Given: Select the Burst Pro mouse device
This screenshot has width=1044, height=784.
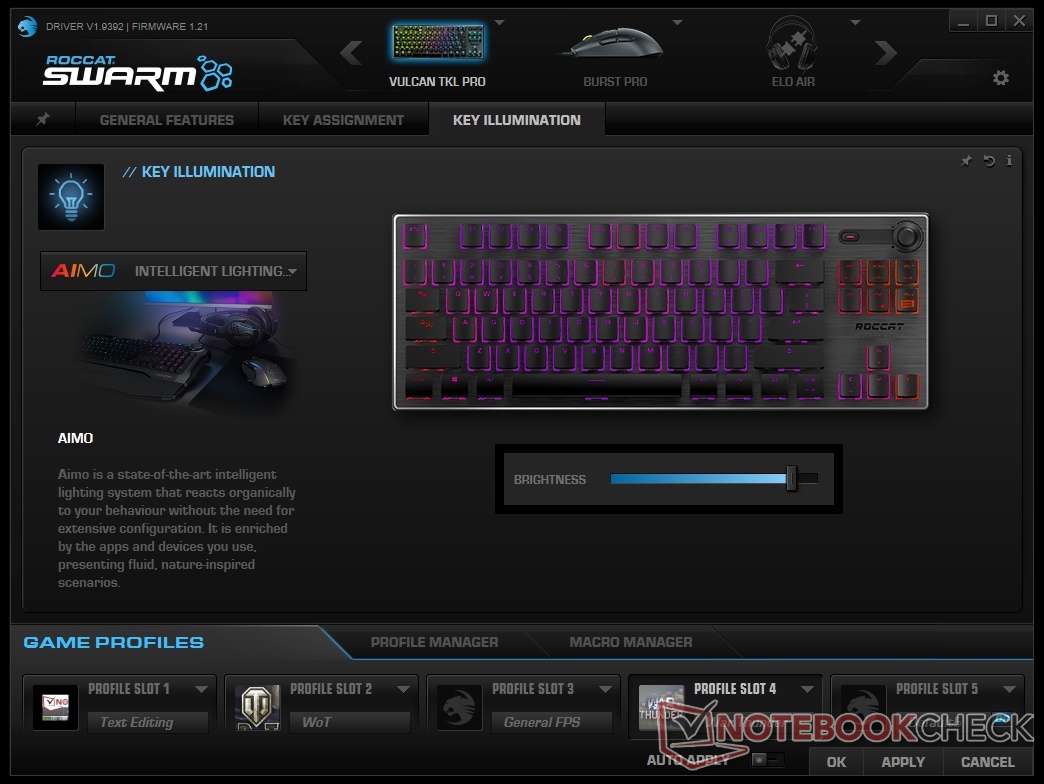Looking at the screenshot, I should click(x=615, y=53).
